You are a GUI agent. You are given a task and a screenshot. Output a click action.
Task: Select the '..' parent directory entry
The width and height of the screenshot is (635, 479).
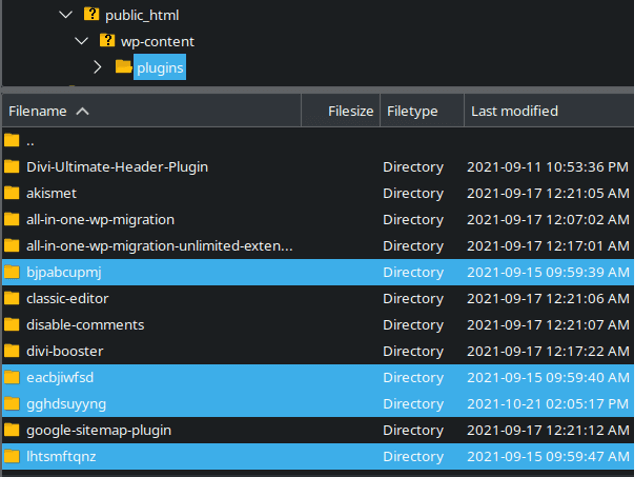(30, 142)
